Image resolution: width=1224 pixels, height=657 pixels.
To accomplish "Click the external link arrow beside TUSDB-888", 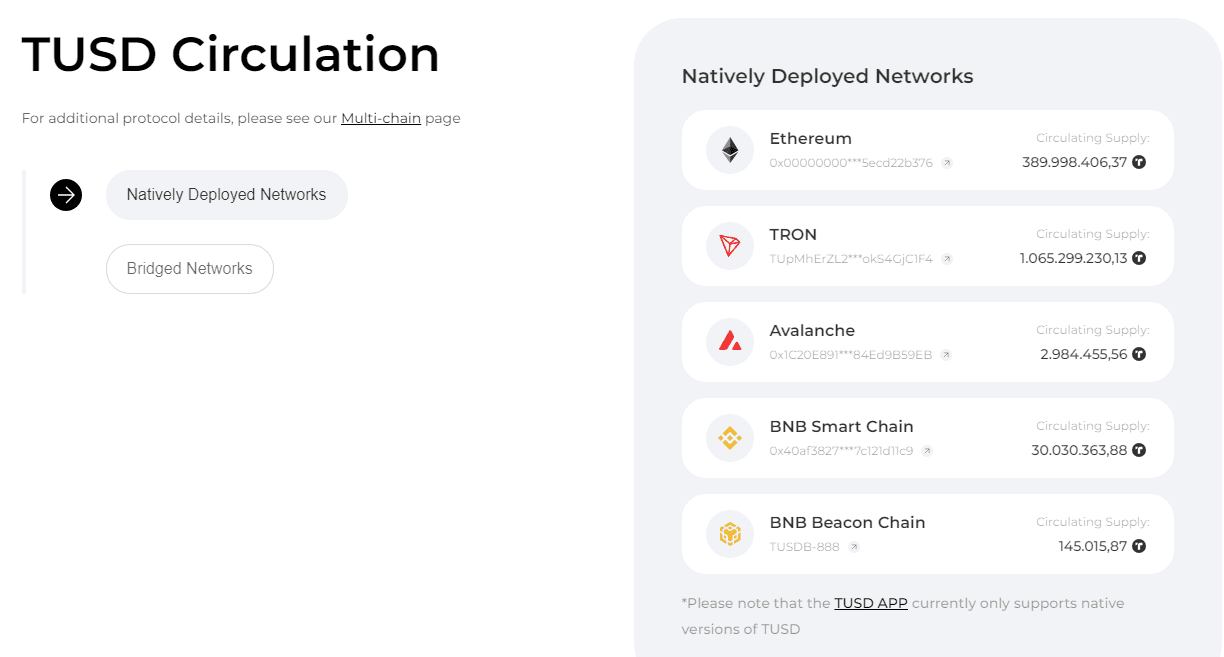I will coord(853,546).
